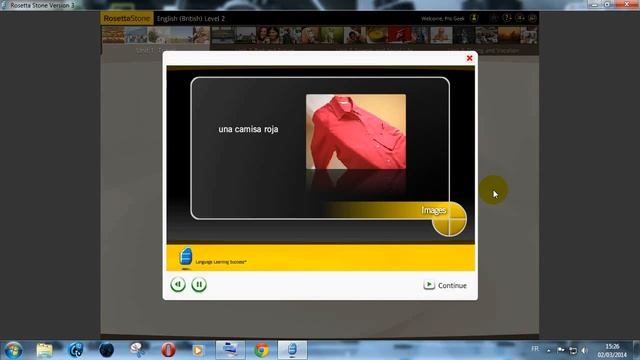The width and height of the screenshot is (640, 360).
Task: Click the red shirt image
Action: point(356,131)
